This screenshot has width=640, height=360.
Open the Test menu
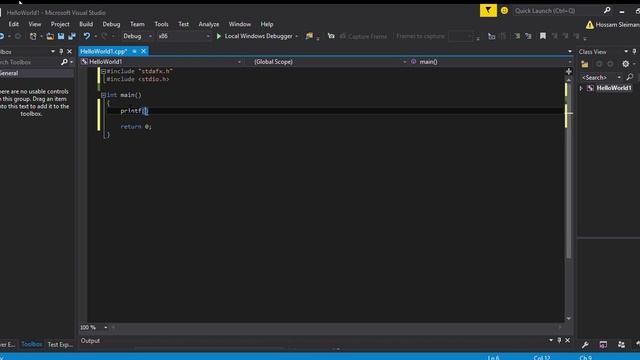pos(184,24)
